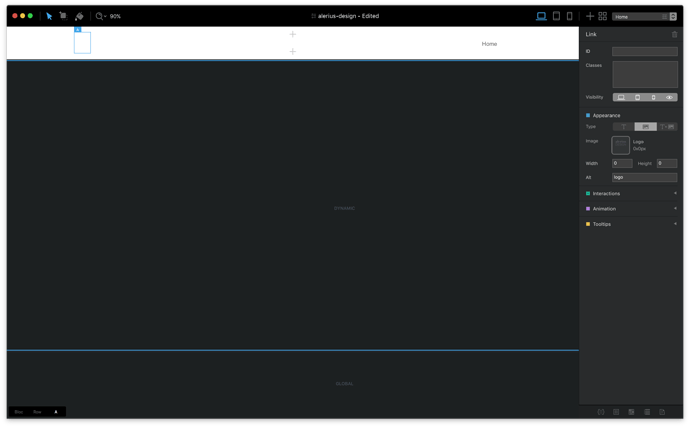Toggle desktop visibility for the link
The height and width of the screenshot is (427, 690).
pos(621,97)
